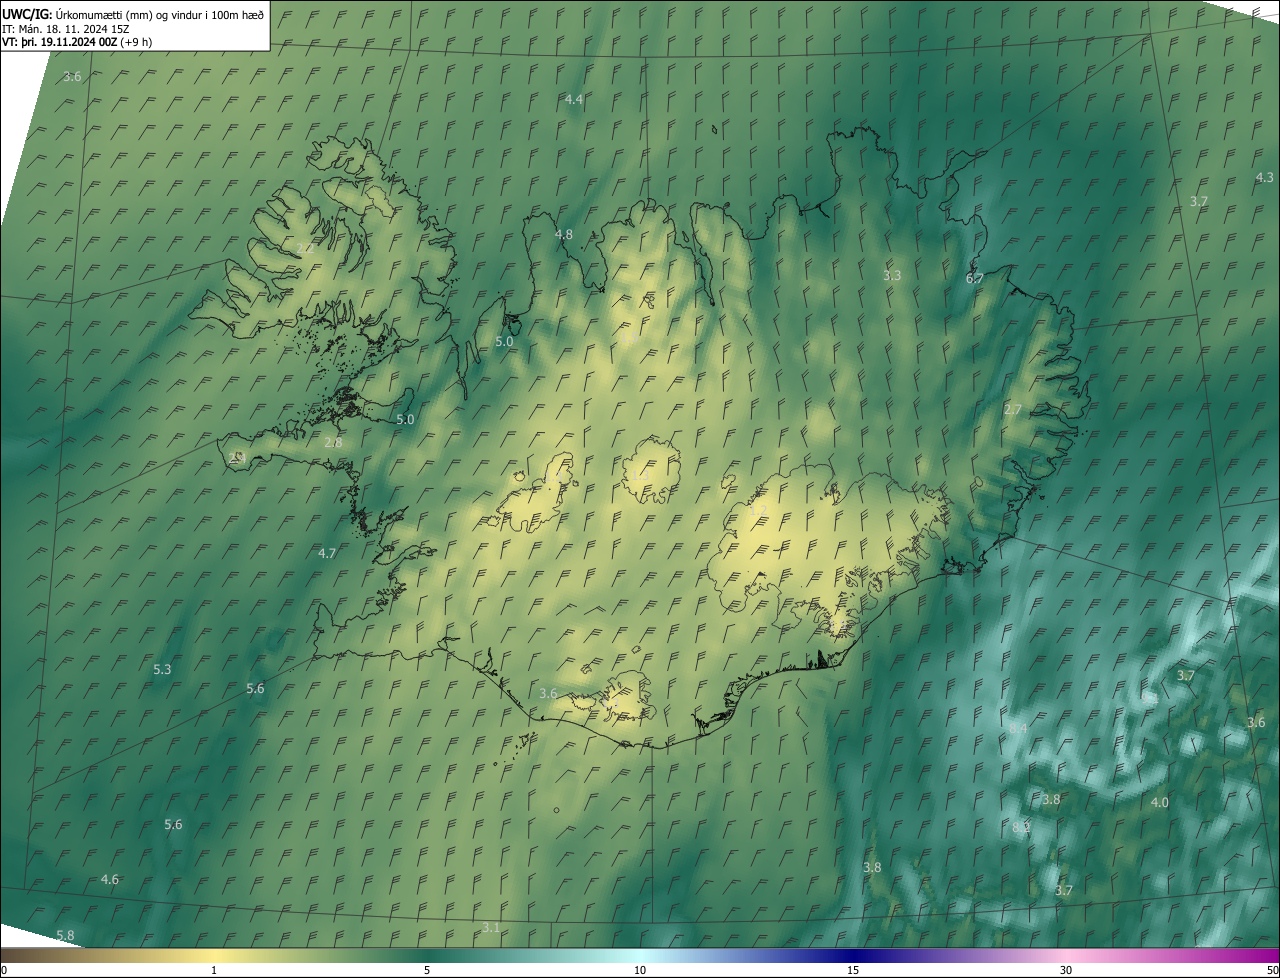Click the header title 'UWC/IG: Úrkomumætti (mm) og vindur'
This screenshot has width=1280, height=978.
coord(134,14)
